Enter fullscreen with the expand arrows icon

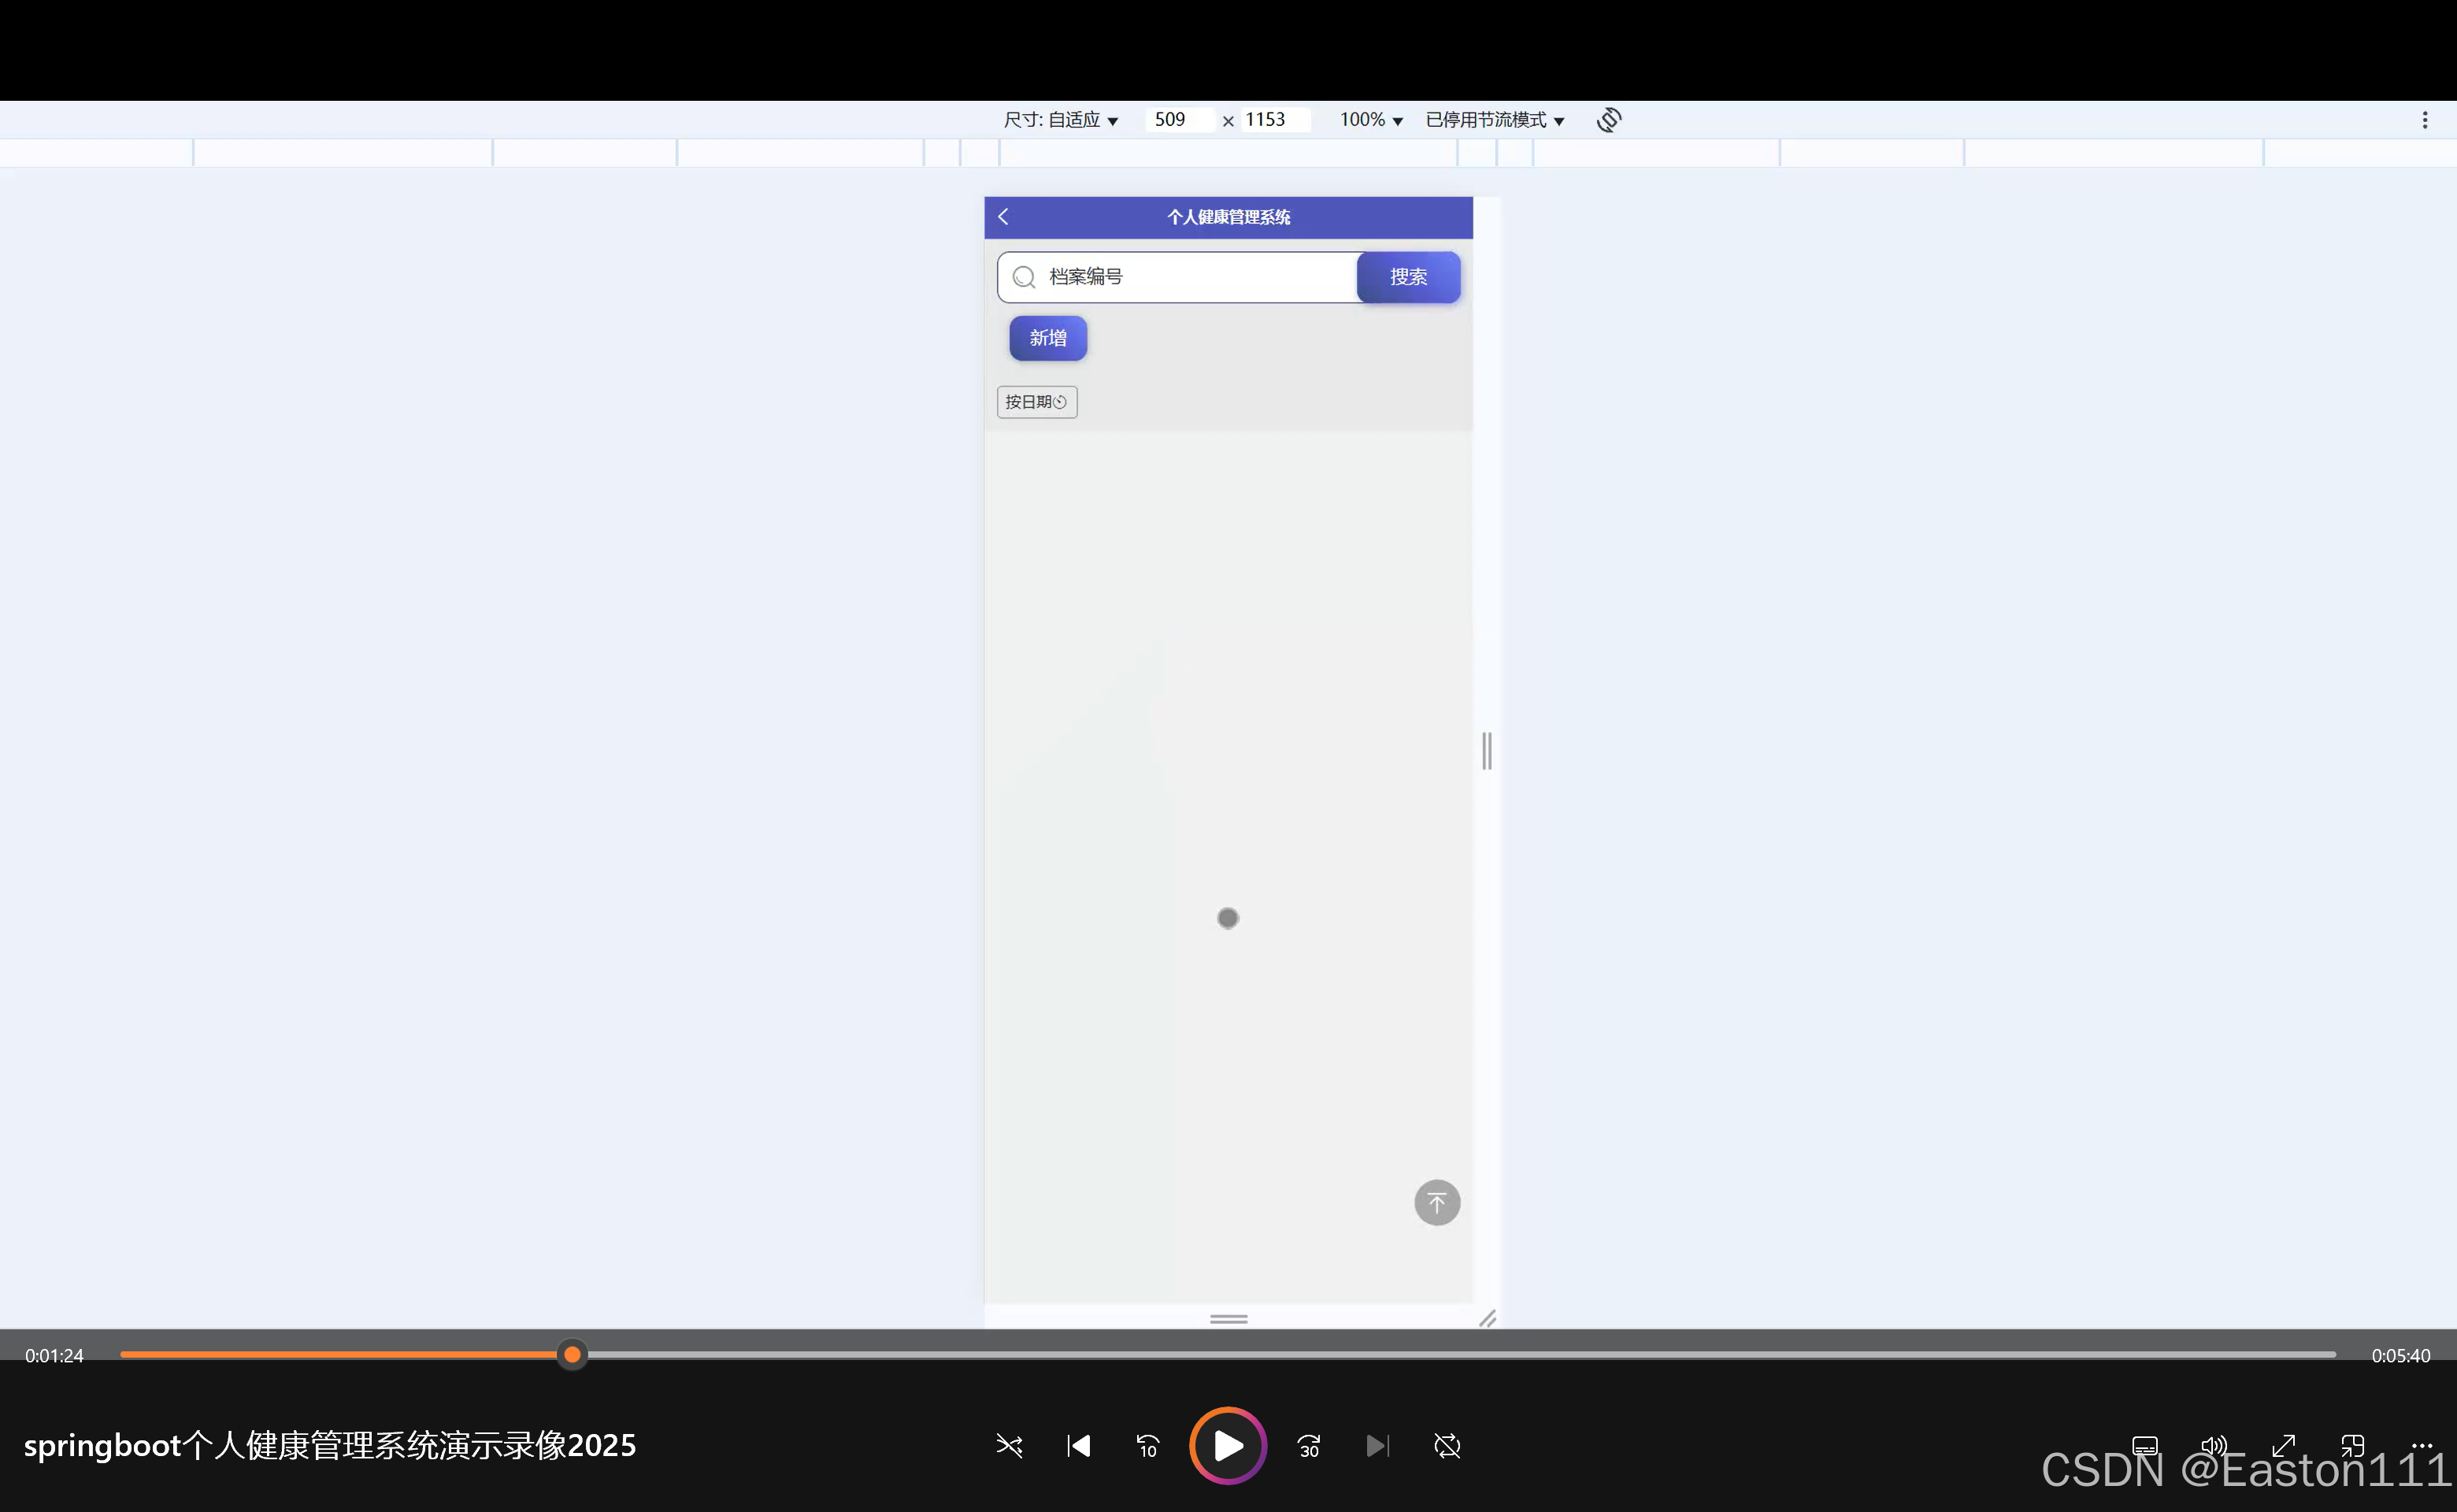tap(2283, 1445)
